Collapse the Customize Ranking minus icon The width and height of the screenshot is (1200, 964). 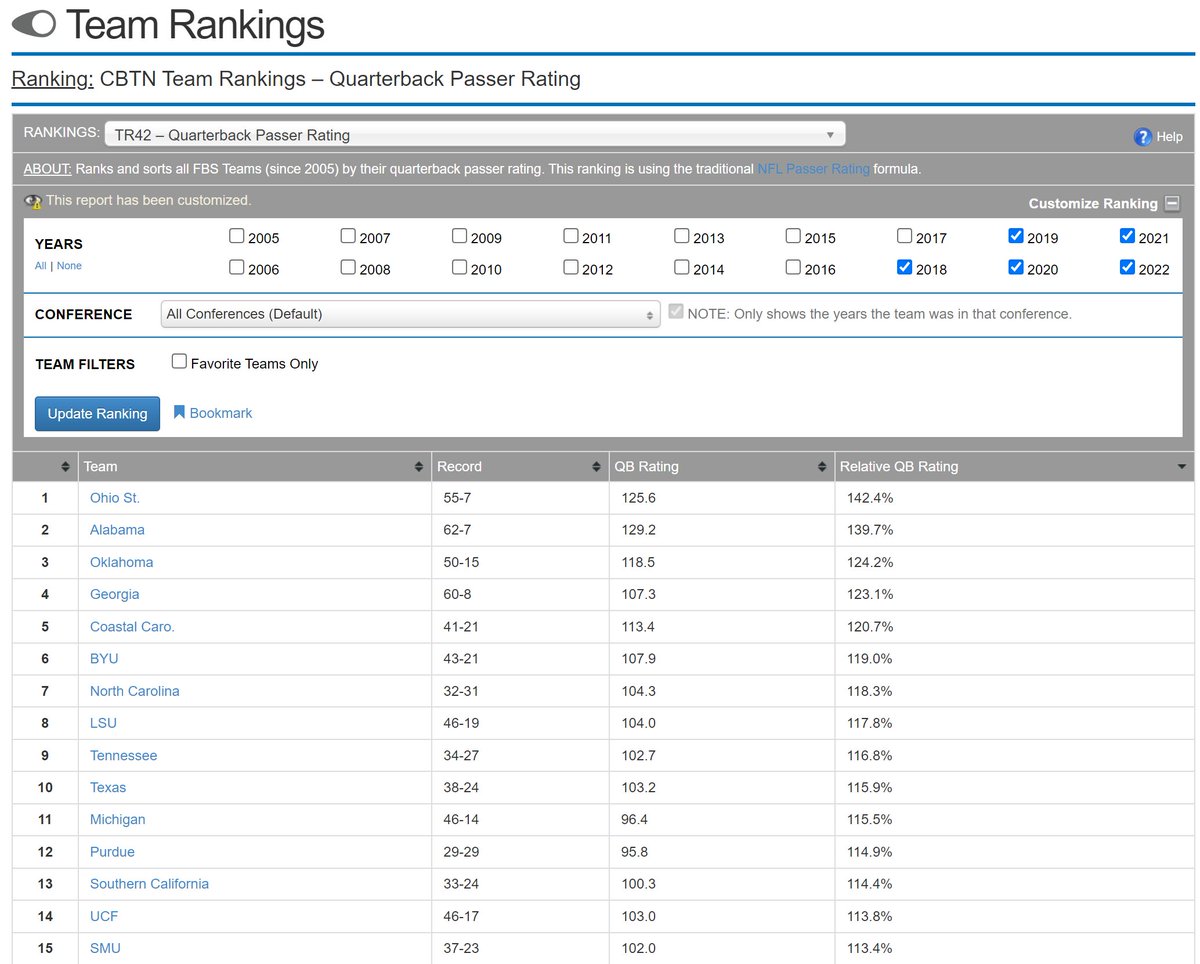pos(1172,203)
